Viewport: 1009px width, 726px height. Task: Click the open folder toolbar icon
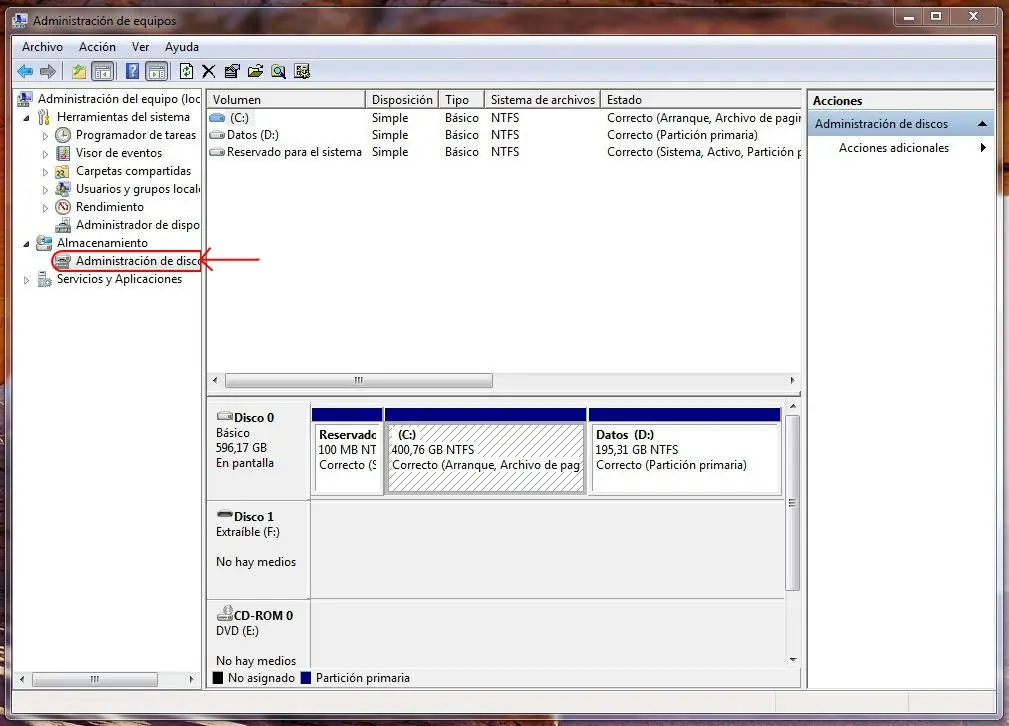(x=255, y=71)
